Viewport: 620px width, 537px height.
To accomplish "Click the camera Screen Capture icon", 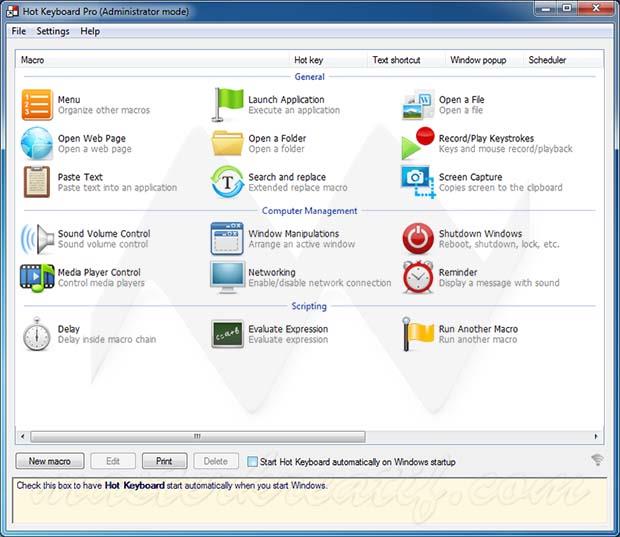I will pyautogui.click(x=418, y=182).
